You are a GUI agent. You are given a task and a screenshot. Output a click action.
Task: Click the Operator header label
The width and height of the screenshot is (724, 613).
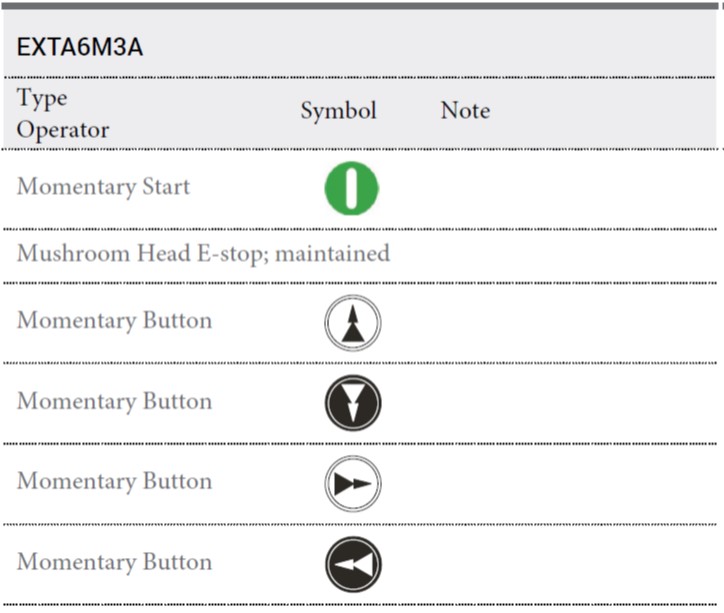[63, 130]
